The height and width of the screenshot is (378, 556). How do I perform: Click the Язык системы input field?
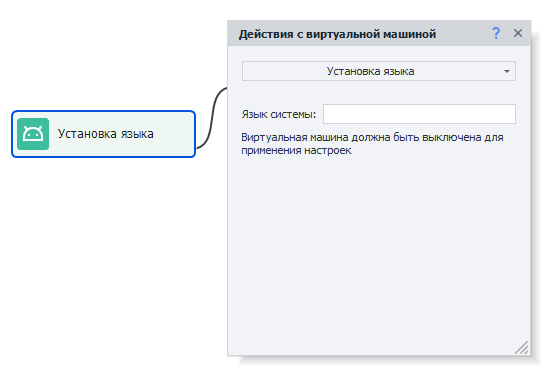(419, 114)
